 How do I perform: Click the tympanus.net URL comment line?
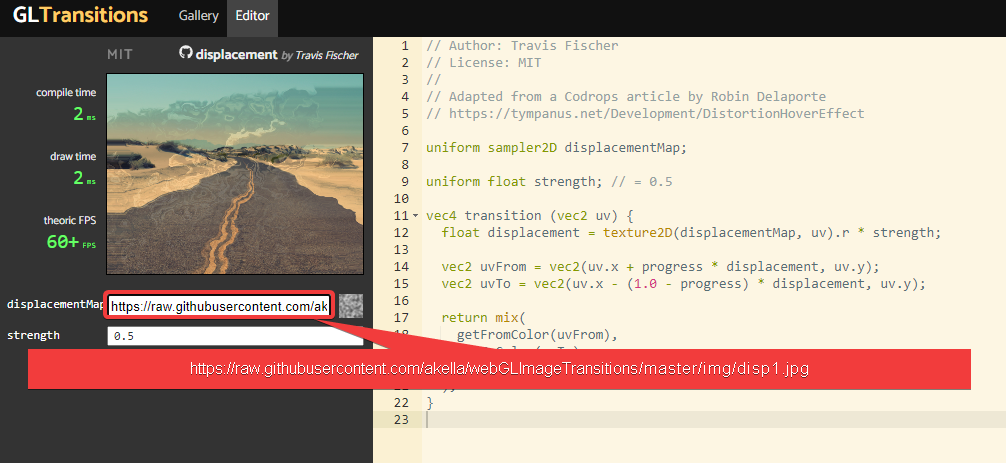645,114
